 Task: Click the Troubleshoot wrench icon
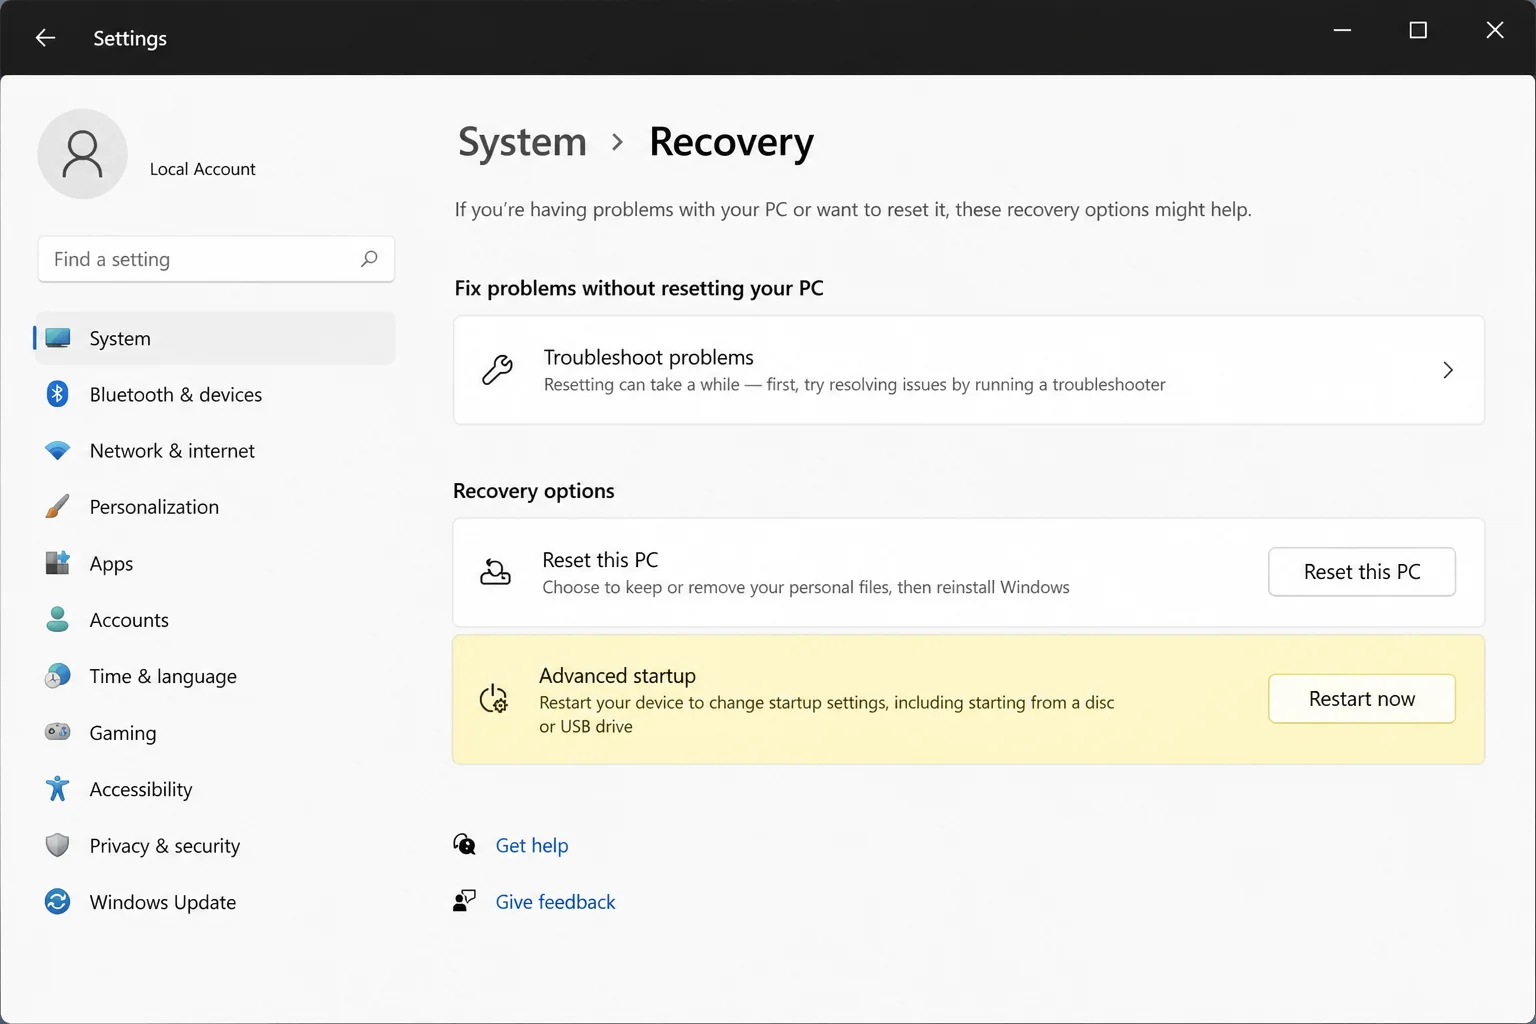497,370
